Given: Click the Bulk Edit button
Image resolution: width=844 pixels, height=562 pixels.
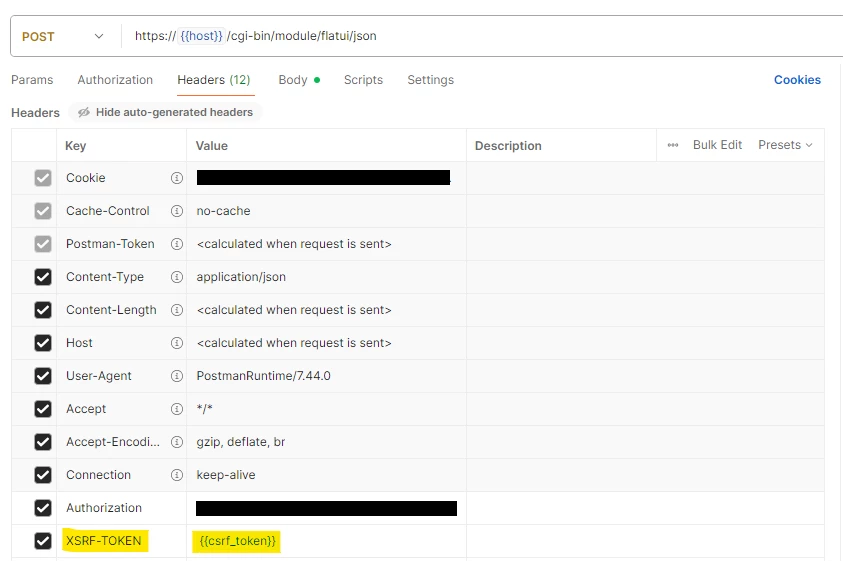Looking at the screenshot, I should (718, 145).
